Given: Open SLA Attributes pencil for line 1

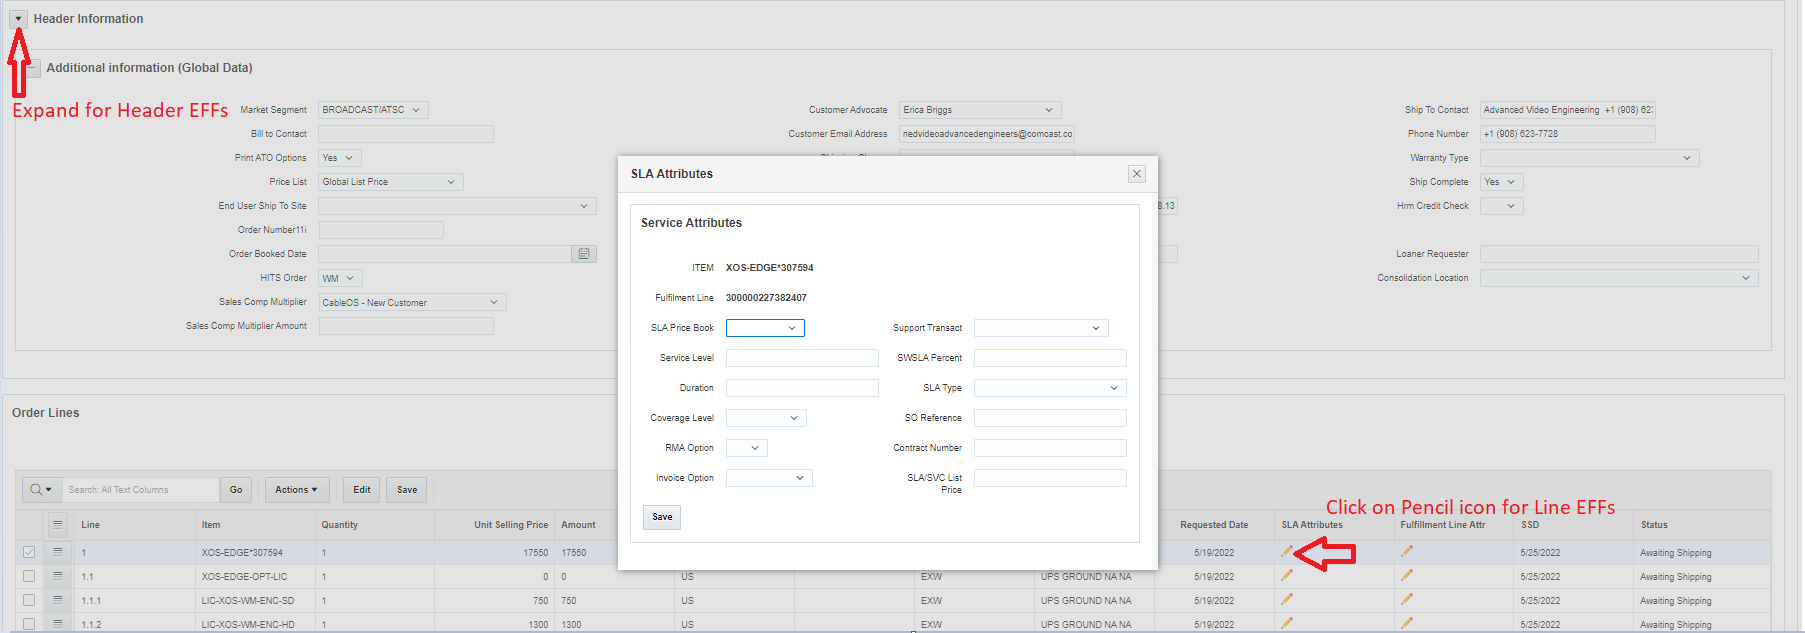Looking at the screenshot, I should (x=1287, y=552).
